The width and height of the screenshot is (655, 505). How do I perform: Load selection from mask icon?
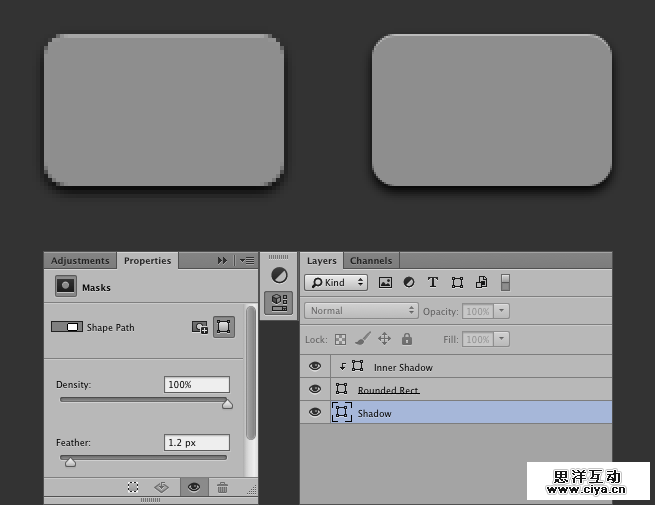(133, 487)
